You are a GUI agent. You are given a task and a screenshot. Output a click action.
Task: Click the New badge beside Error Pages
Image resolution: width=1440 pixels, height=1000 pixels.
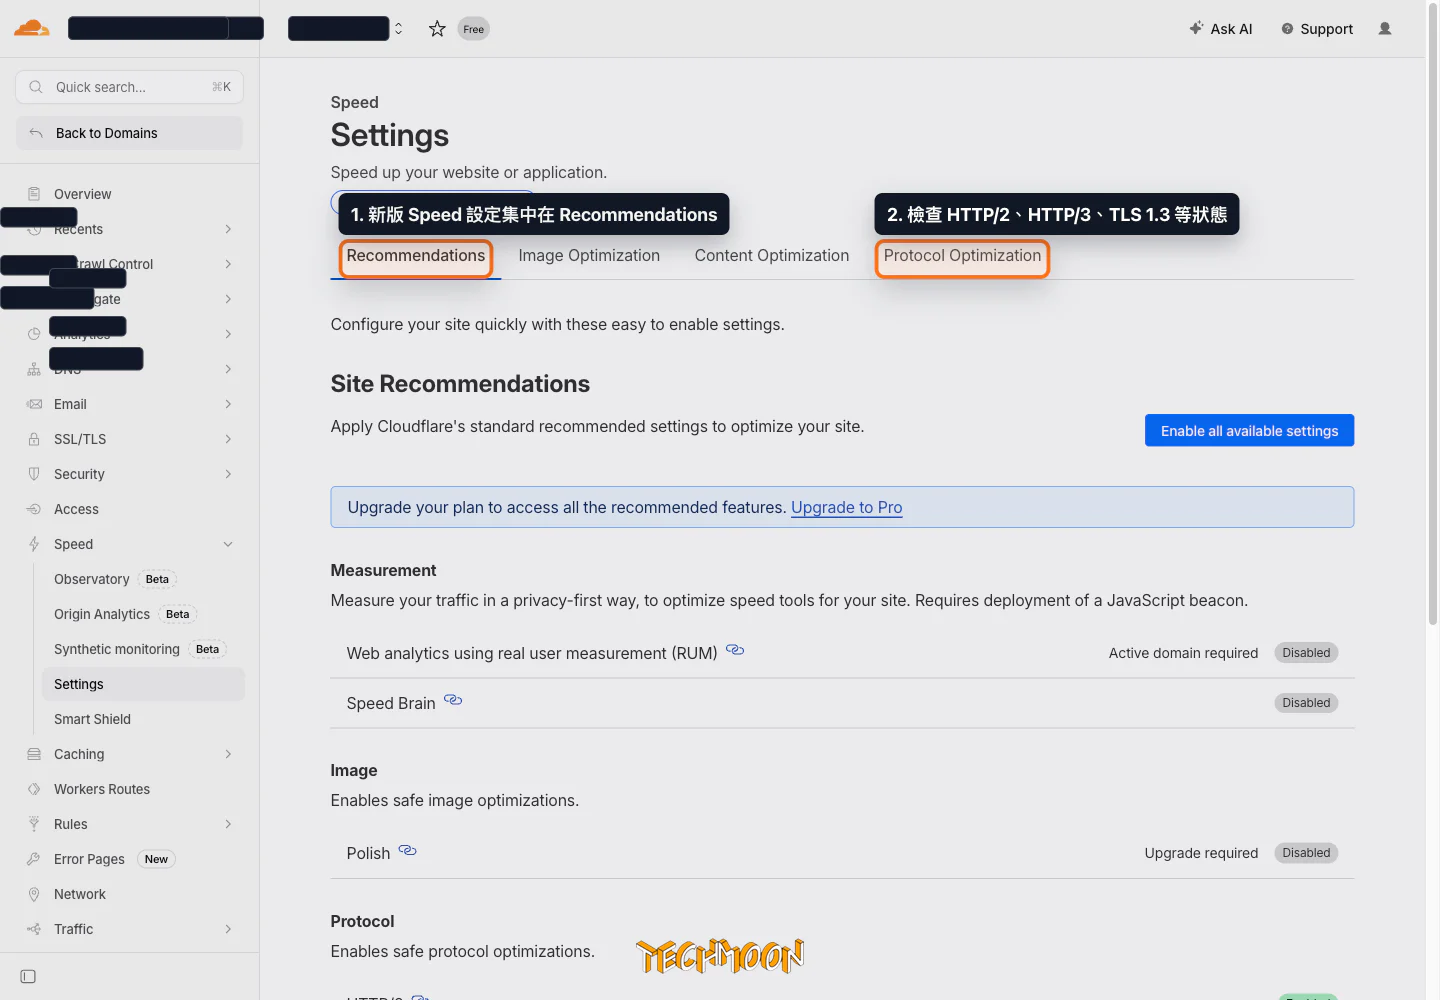tap(156, 859)
